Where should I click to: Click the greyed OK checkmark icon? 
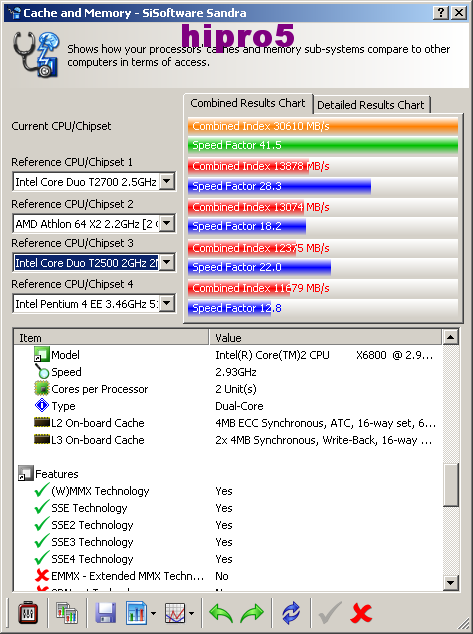point(330,613)
